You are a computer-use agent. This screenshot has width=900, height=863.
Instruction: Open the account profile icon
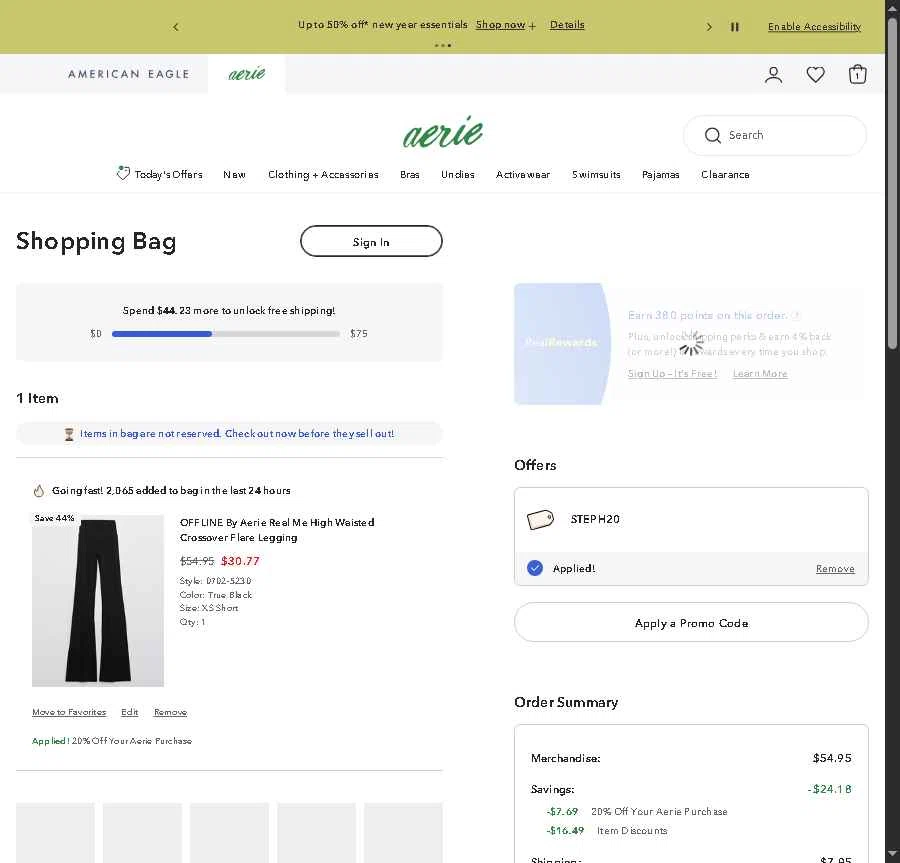pyautogui.click(x=773, y=75)
